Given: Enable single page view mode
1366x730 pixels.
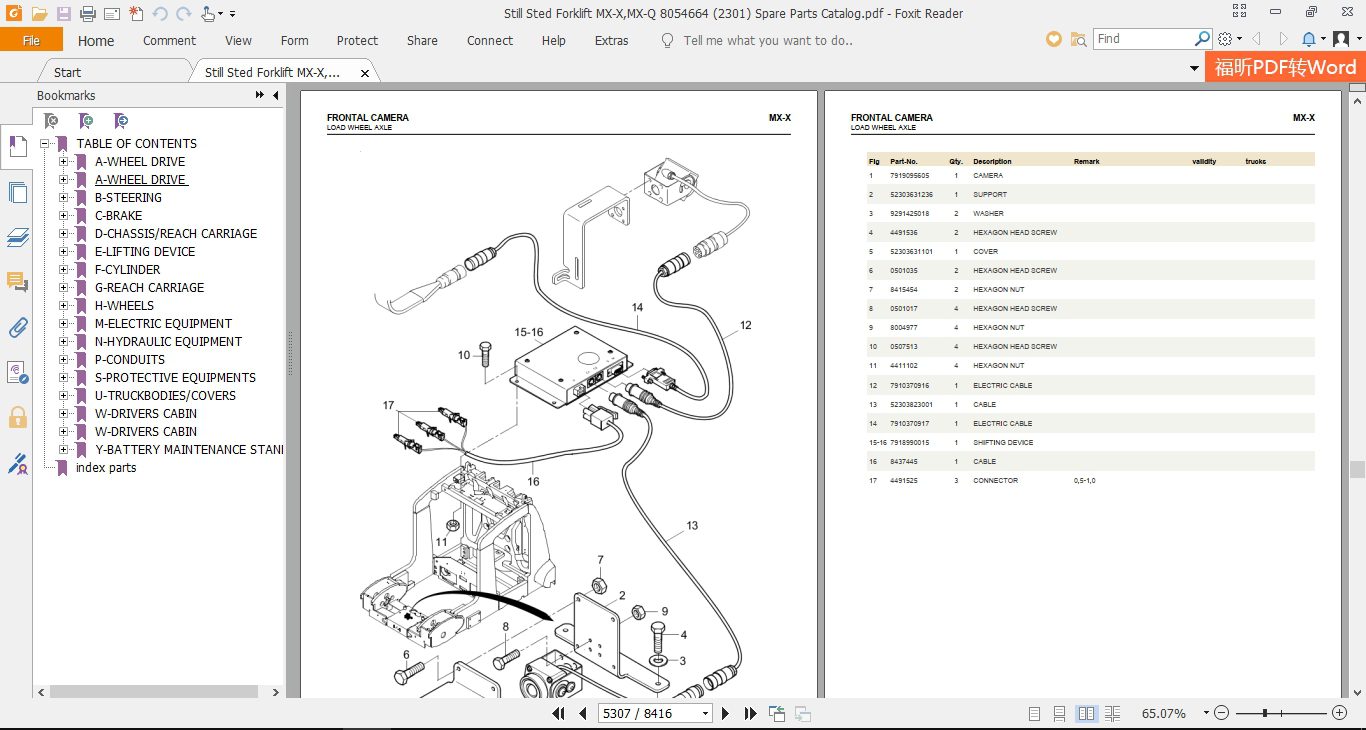Looking at the screenshot, I should click(x=1035, y=713).
